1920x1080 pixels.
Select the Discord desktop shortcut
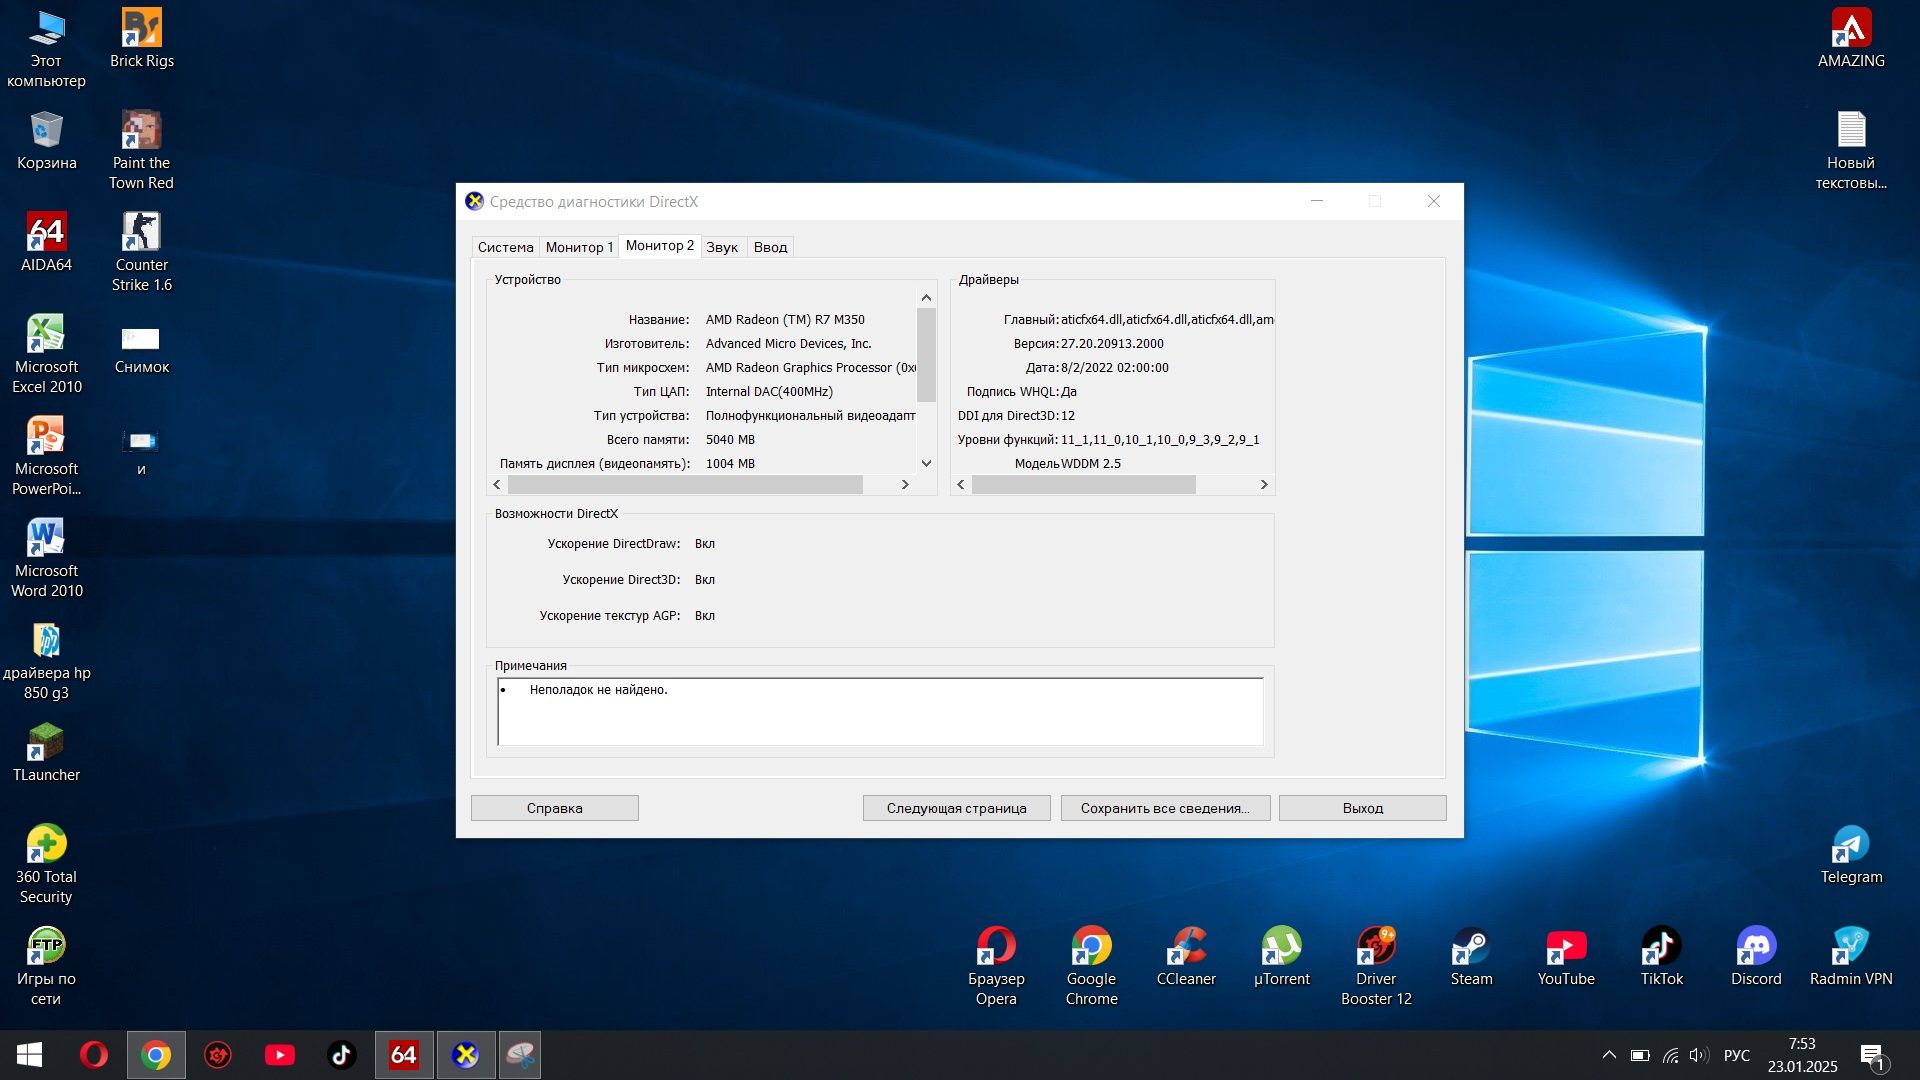tap(1756, 956)
